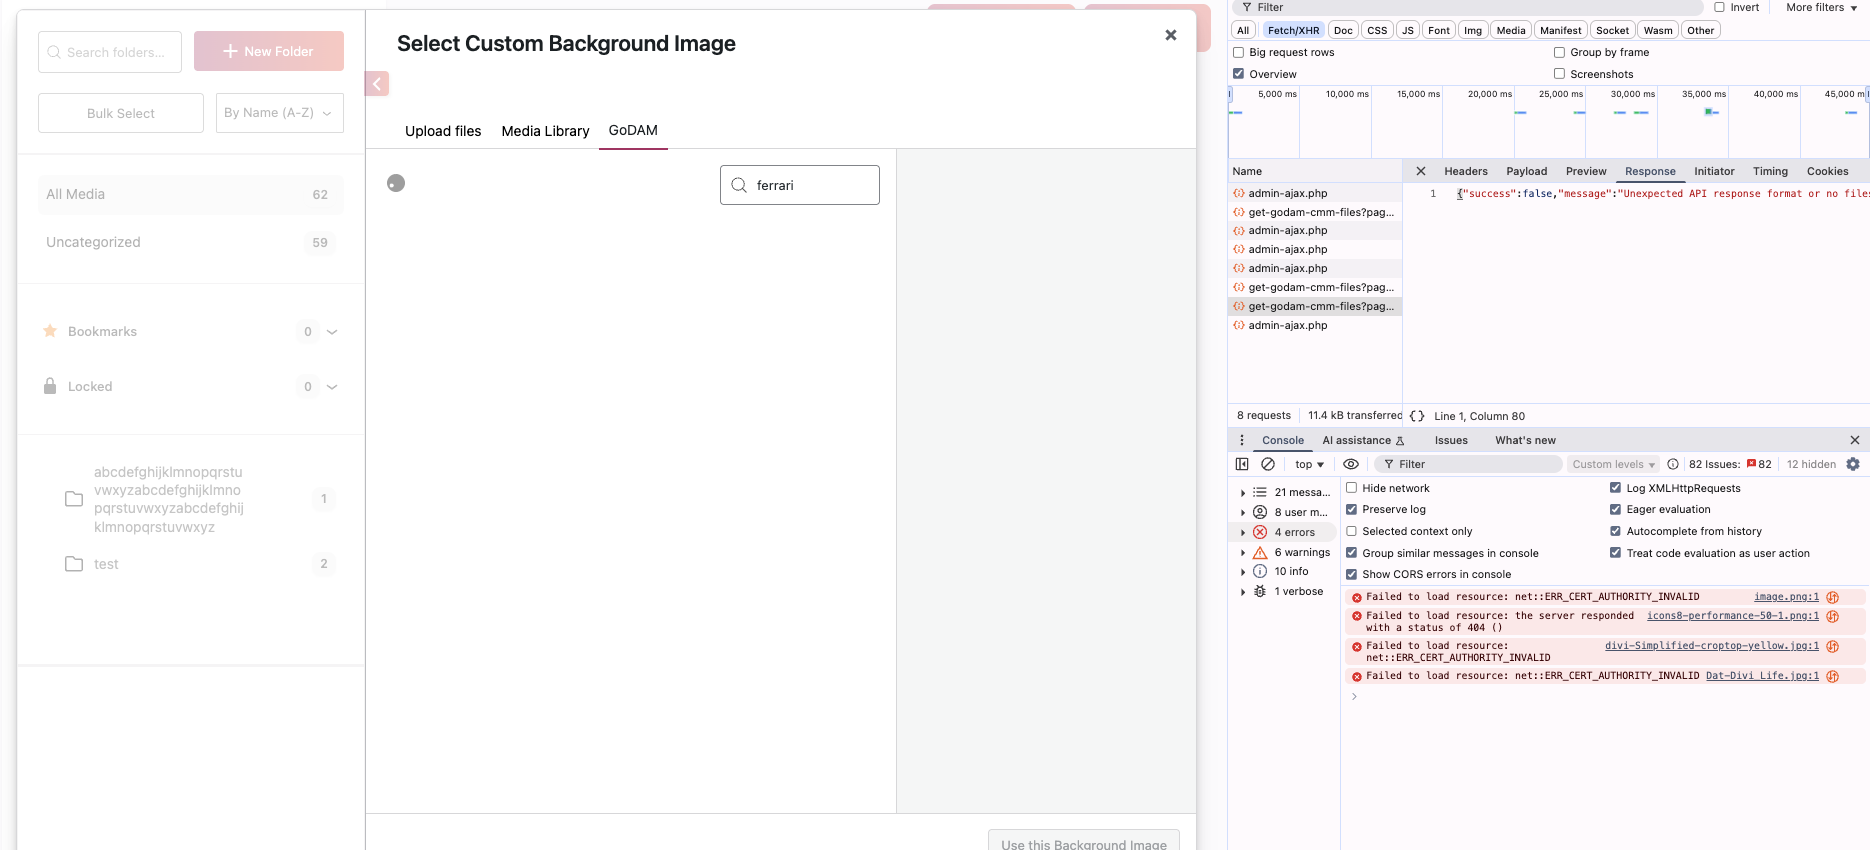This screenshot has height=850, width=1870.
Task: Toggle the console sidebar panel icon
Action: 1242,464
